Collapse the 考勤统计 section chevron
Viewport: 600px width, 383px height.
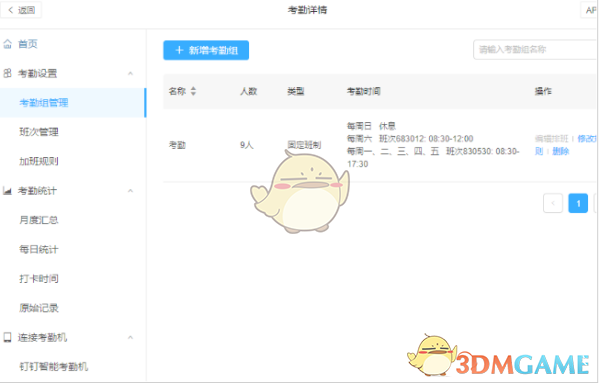130,191
